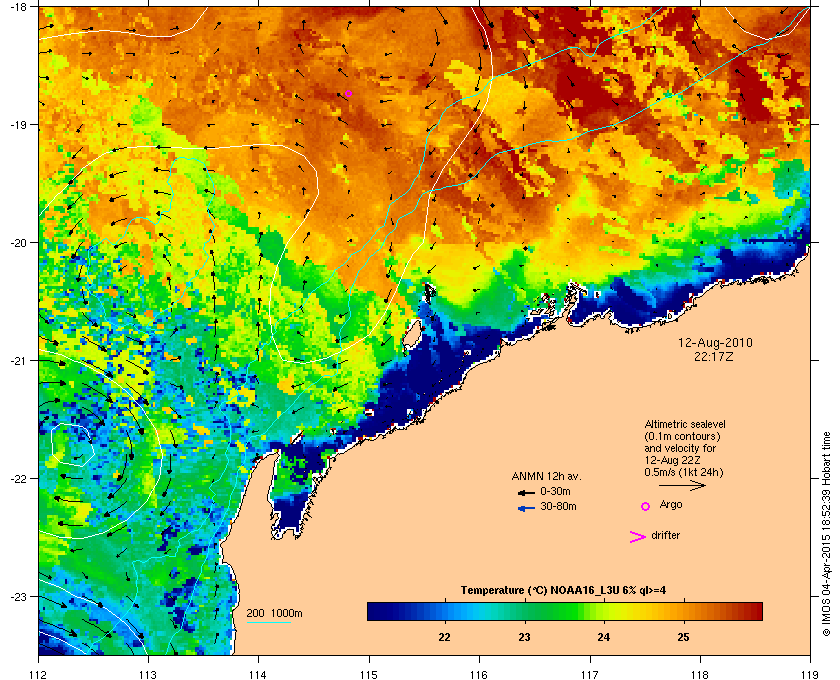Click the '22:17Z' time label

point(713,356)
